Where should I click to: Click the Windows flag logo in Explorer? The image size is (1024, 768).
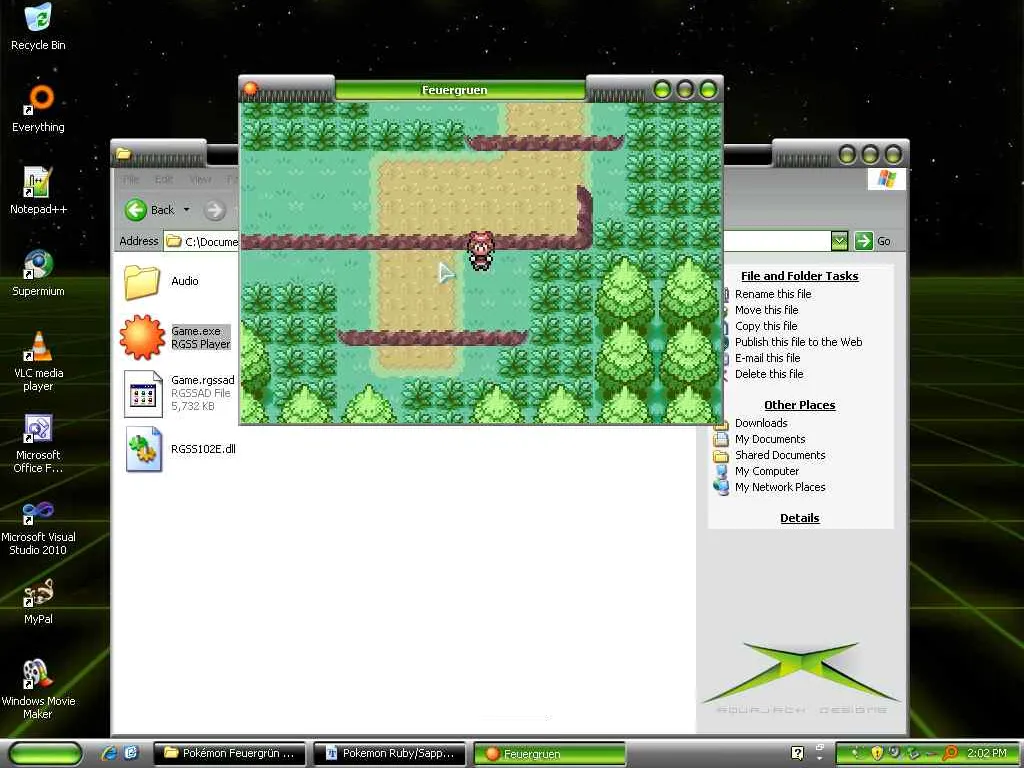[886, 178]
